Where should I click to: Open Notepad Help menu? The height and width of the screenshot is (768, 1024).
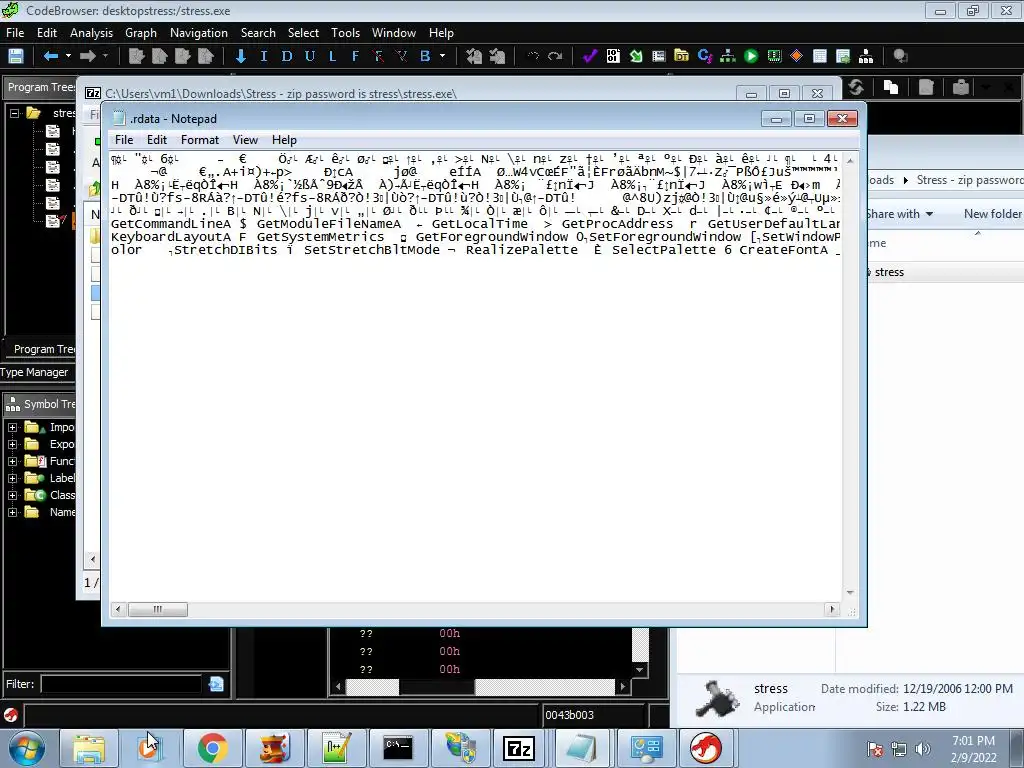284,140
